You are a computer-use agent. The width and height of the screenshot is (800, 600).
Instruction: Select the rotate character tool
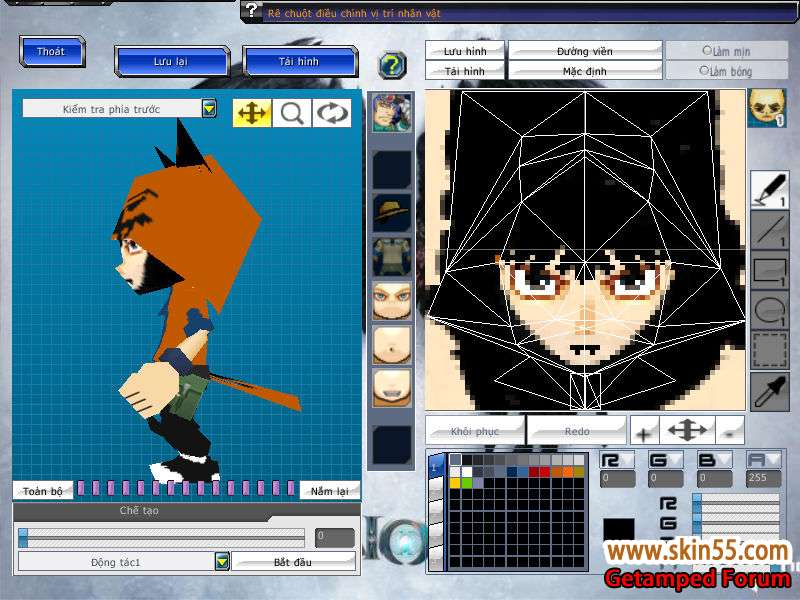332,113
